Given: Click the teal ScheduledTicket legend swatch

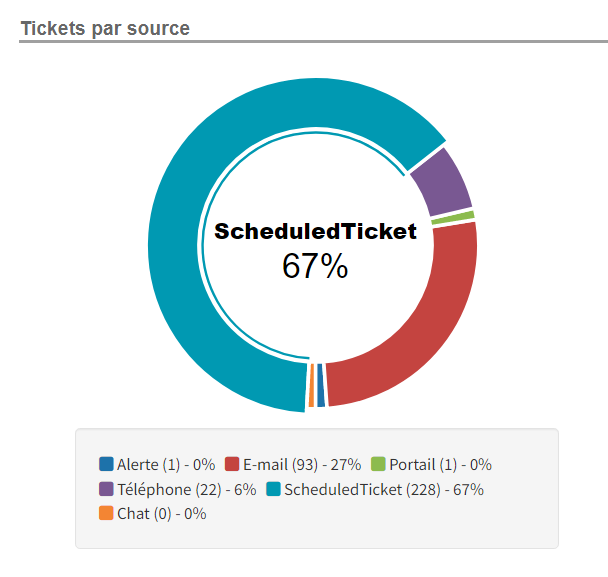Looking at the screenshot, I should [273, 489].
